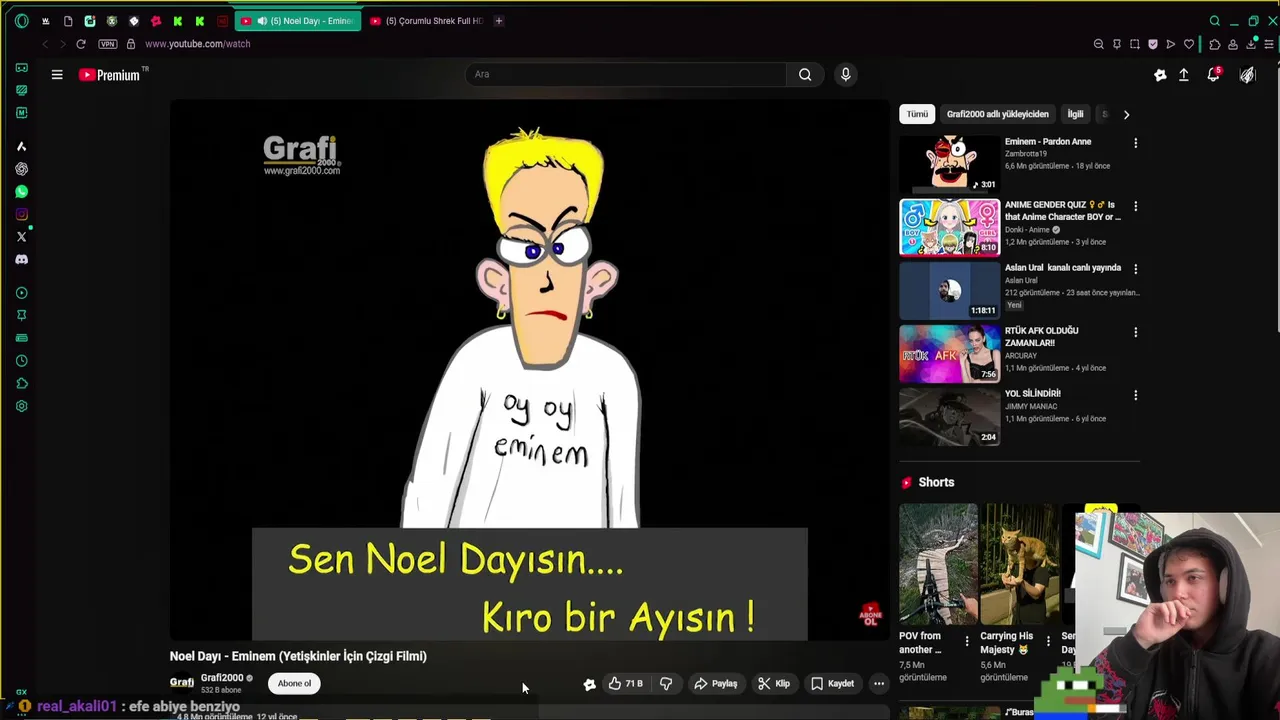Like the video (71 B)
This screenshot has width=1280, height=720.
point(626,684)
